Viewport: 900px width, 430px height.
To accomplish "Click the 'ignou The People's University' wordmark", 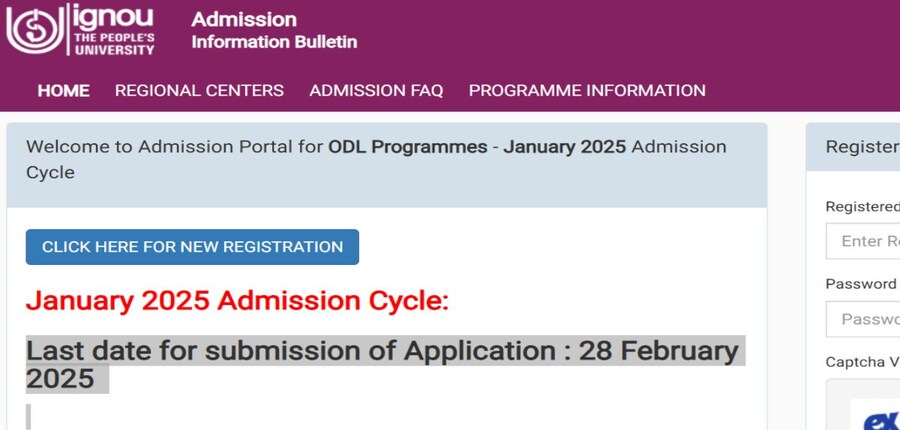I will tap(113, 30).
